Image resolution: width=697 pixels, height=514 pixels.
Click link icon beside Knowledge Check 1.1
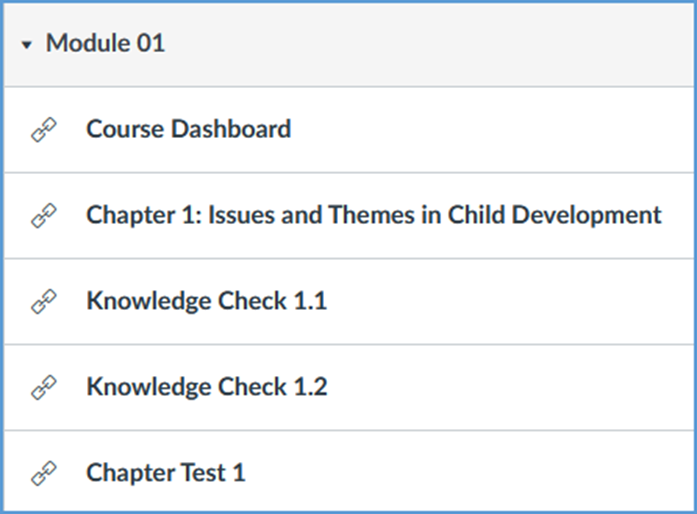click(44, 301)
